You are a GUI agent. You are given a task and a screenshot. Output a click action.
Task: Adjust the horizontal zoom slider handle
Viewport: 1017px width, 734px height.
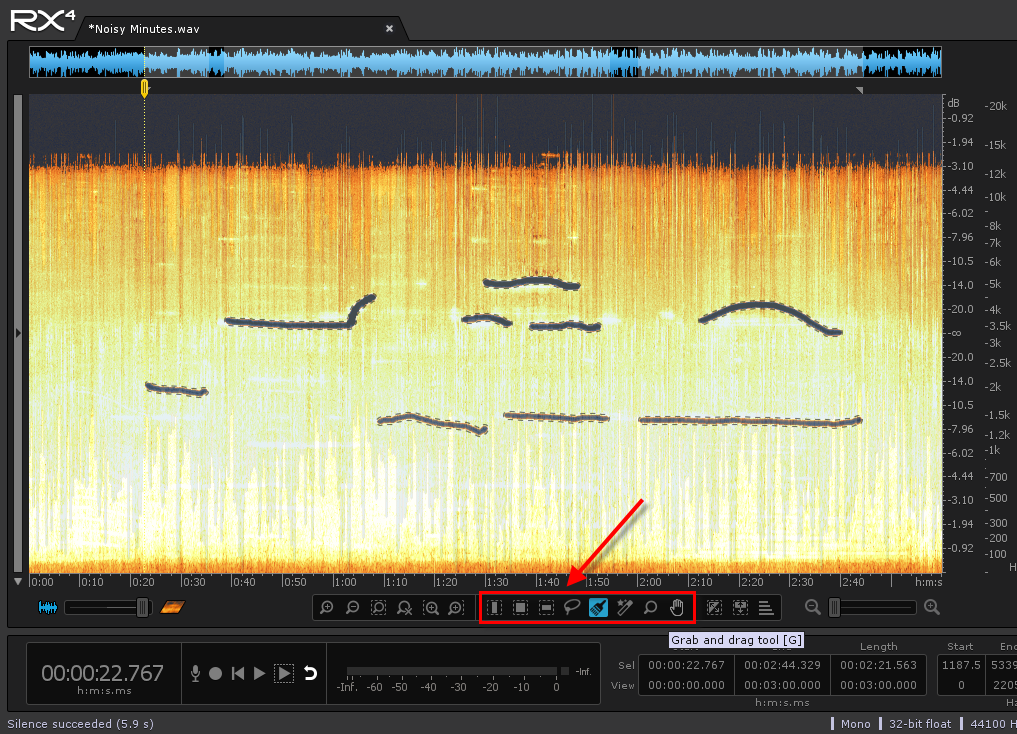coord(835,608)
